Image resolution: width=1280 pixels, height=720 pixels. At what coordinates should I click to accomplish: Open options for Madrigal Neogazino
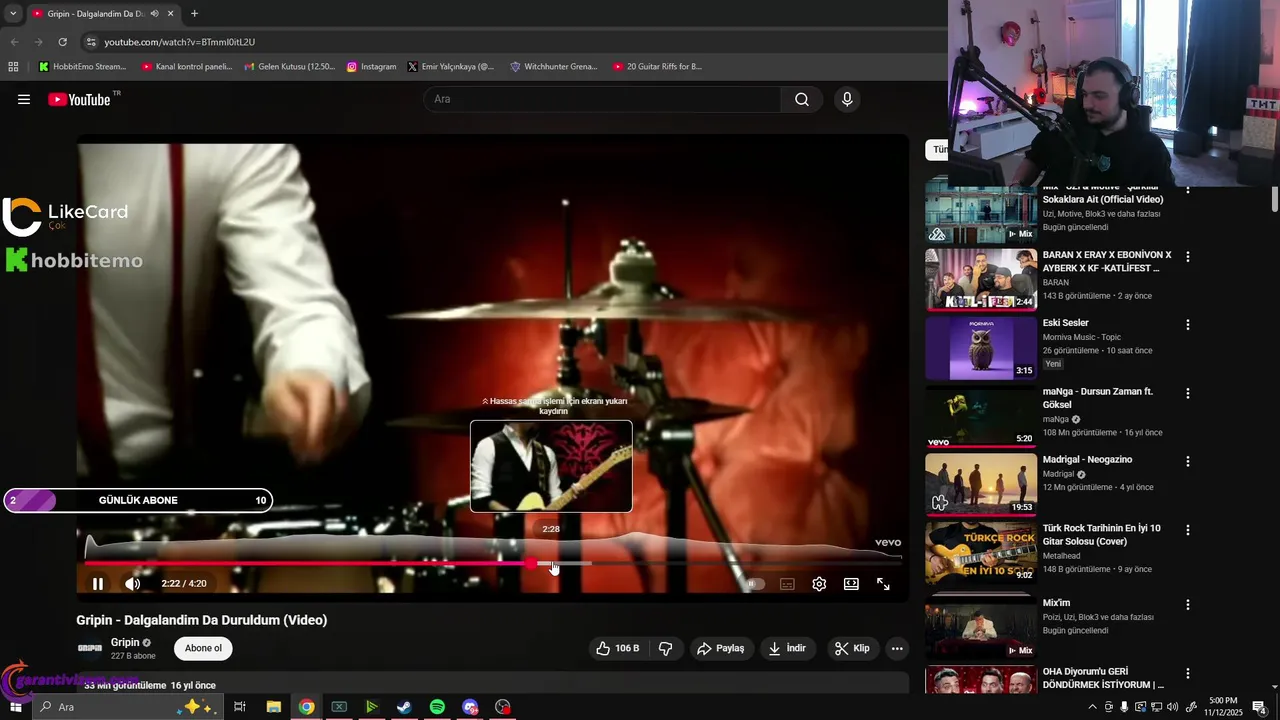1188,462
